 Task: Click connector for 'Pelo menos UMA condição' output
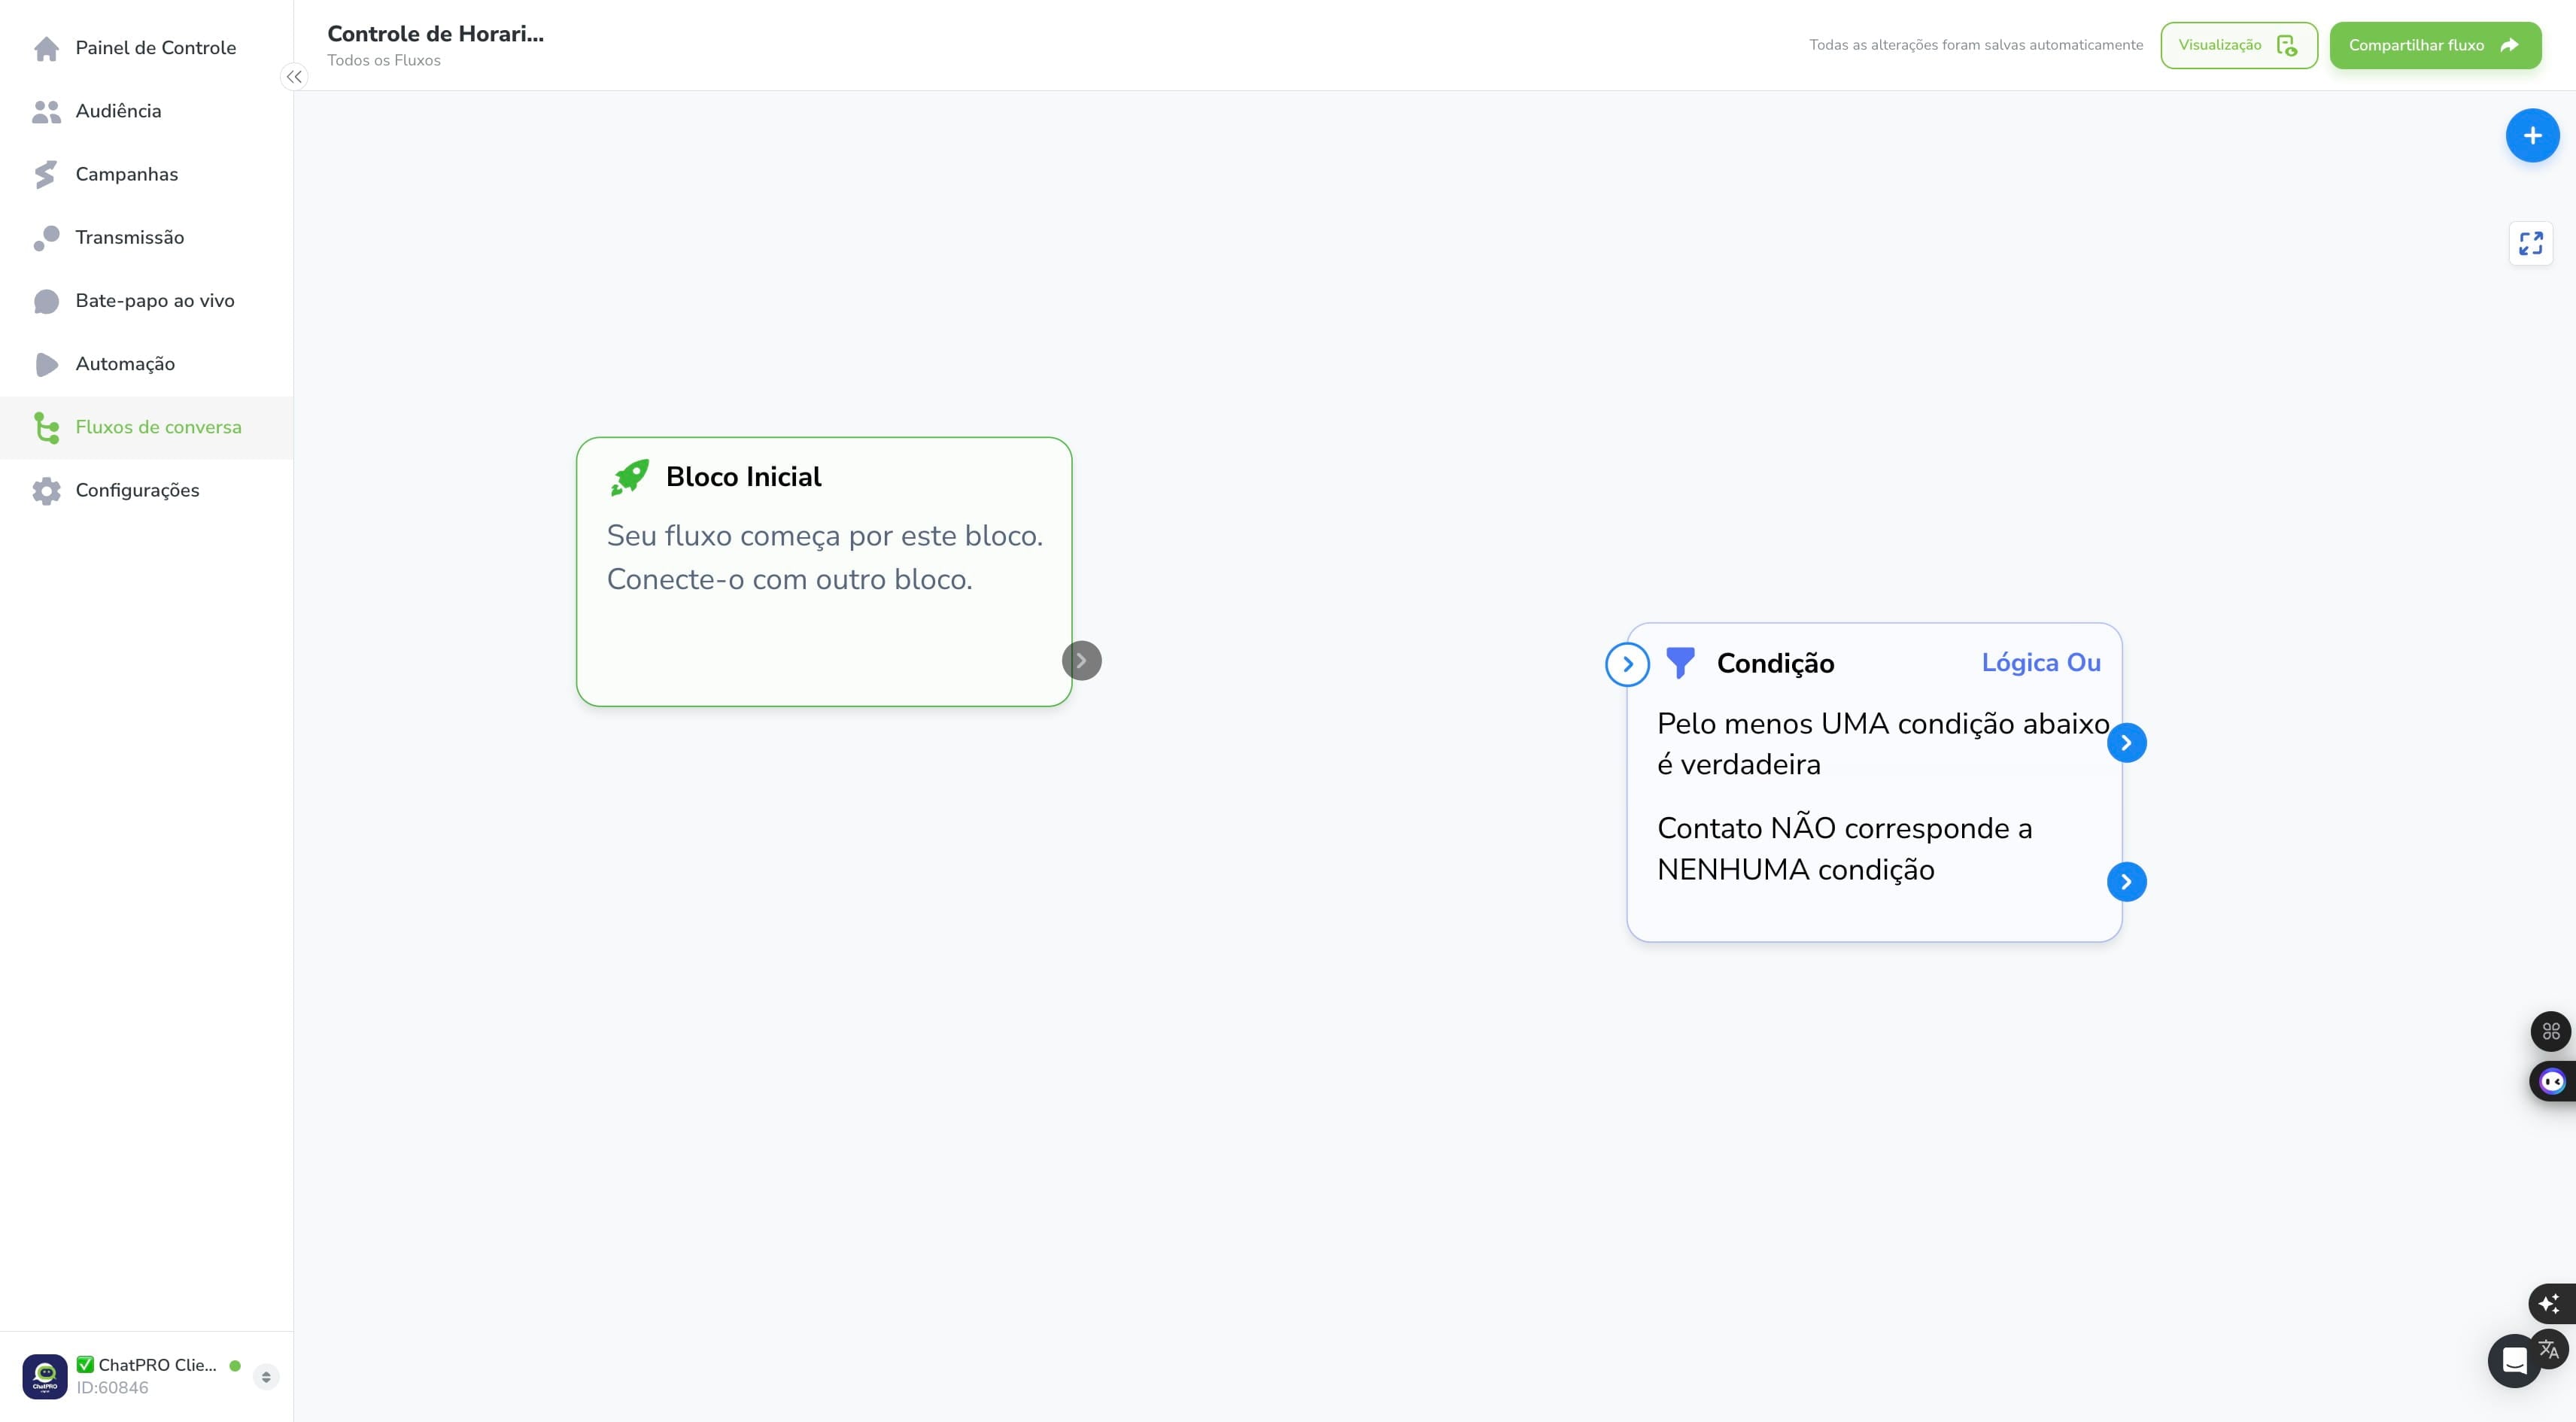click(x=2126, y=743)
